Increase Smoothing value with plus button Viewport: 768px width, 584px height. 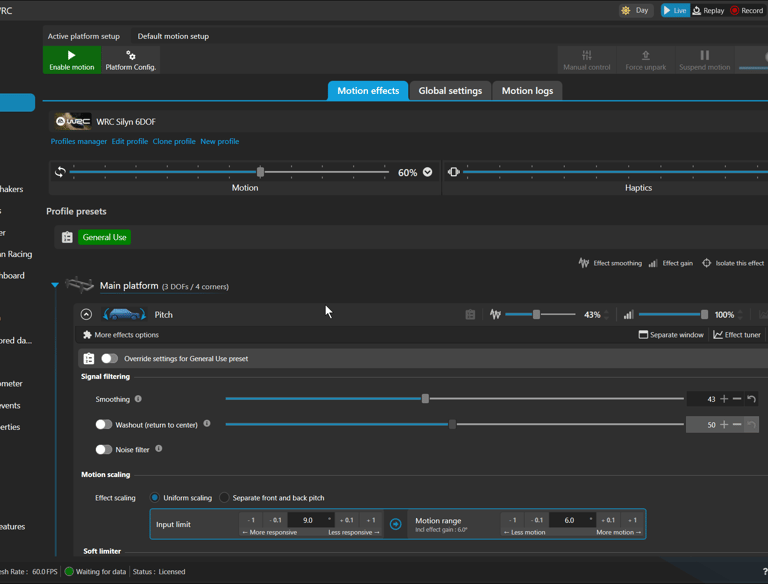pyautogui.click(x=724, y=399)
